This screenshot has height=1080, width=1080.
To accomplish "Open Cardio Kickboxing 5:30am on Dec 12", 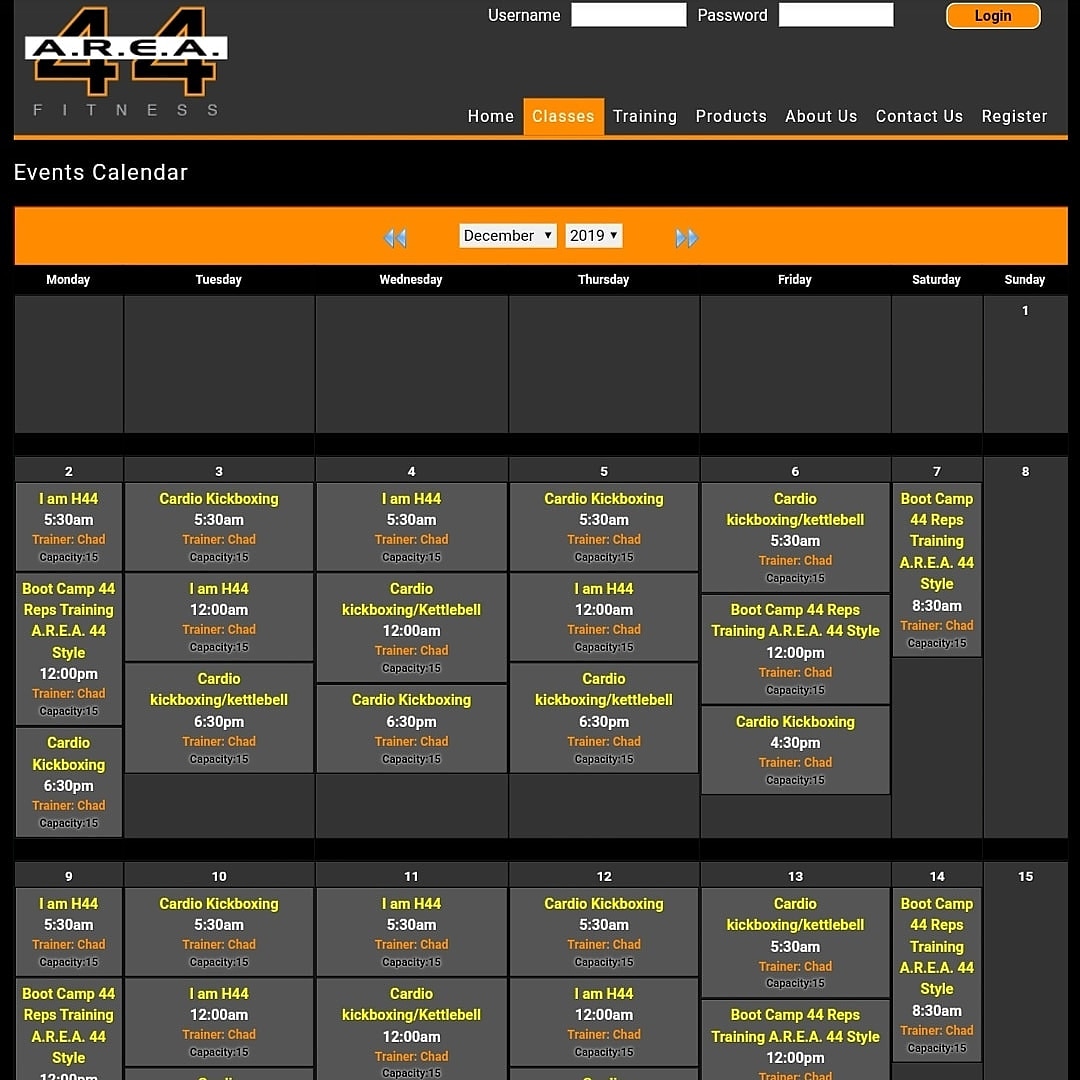I will (604, 932).
